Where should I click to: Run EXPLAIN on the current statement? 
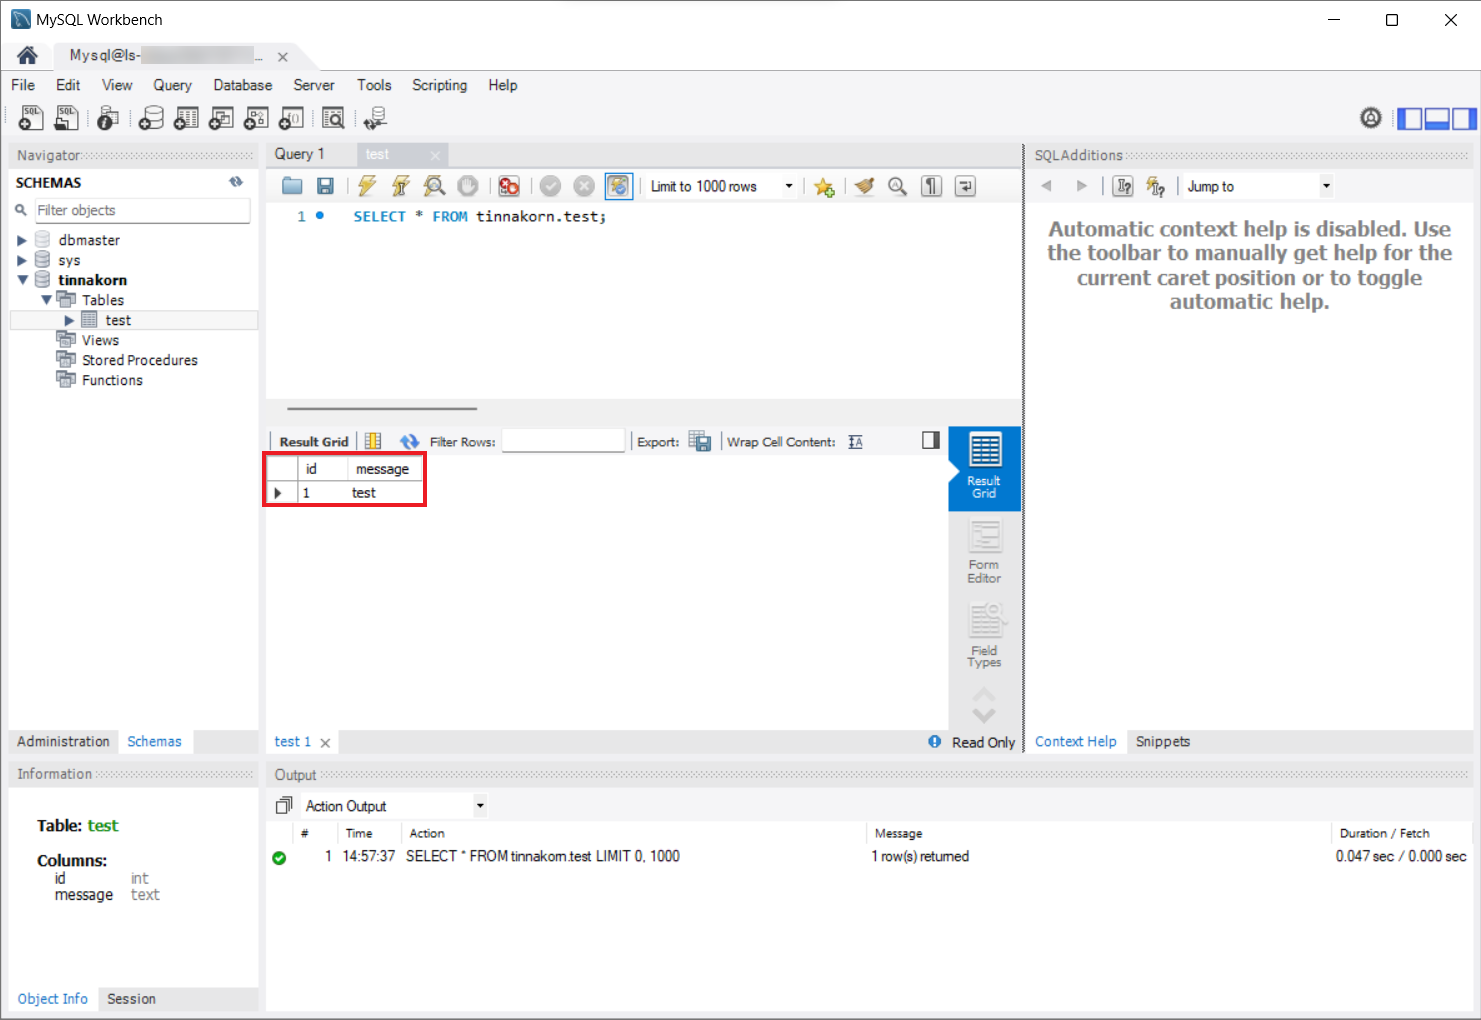click(x=434, y=186)
